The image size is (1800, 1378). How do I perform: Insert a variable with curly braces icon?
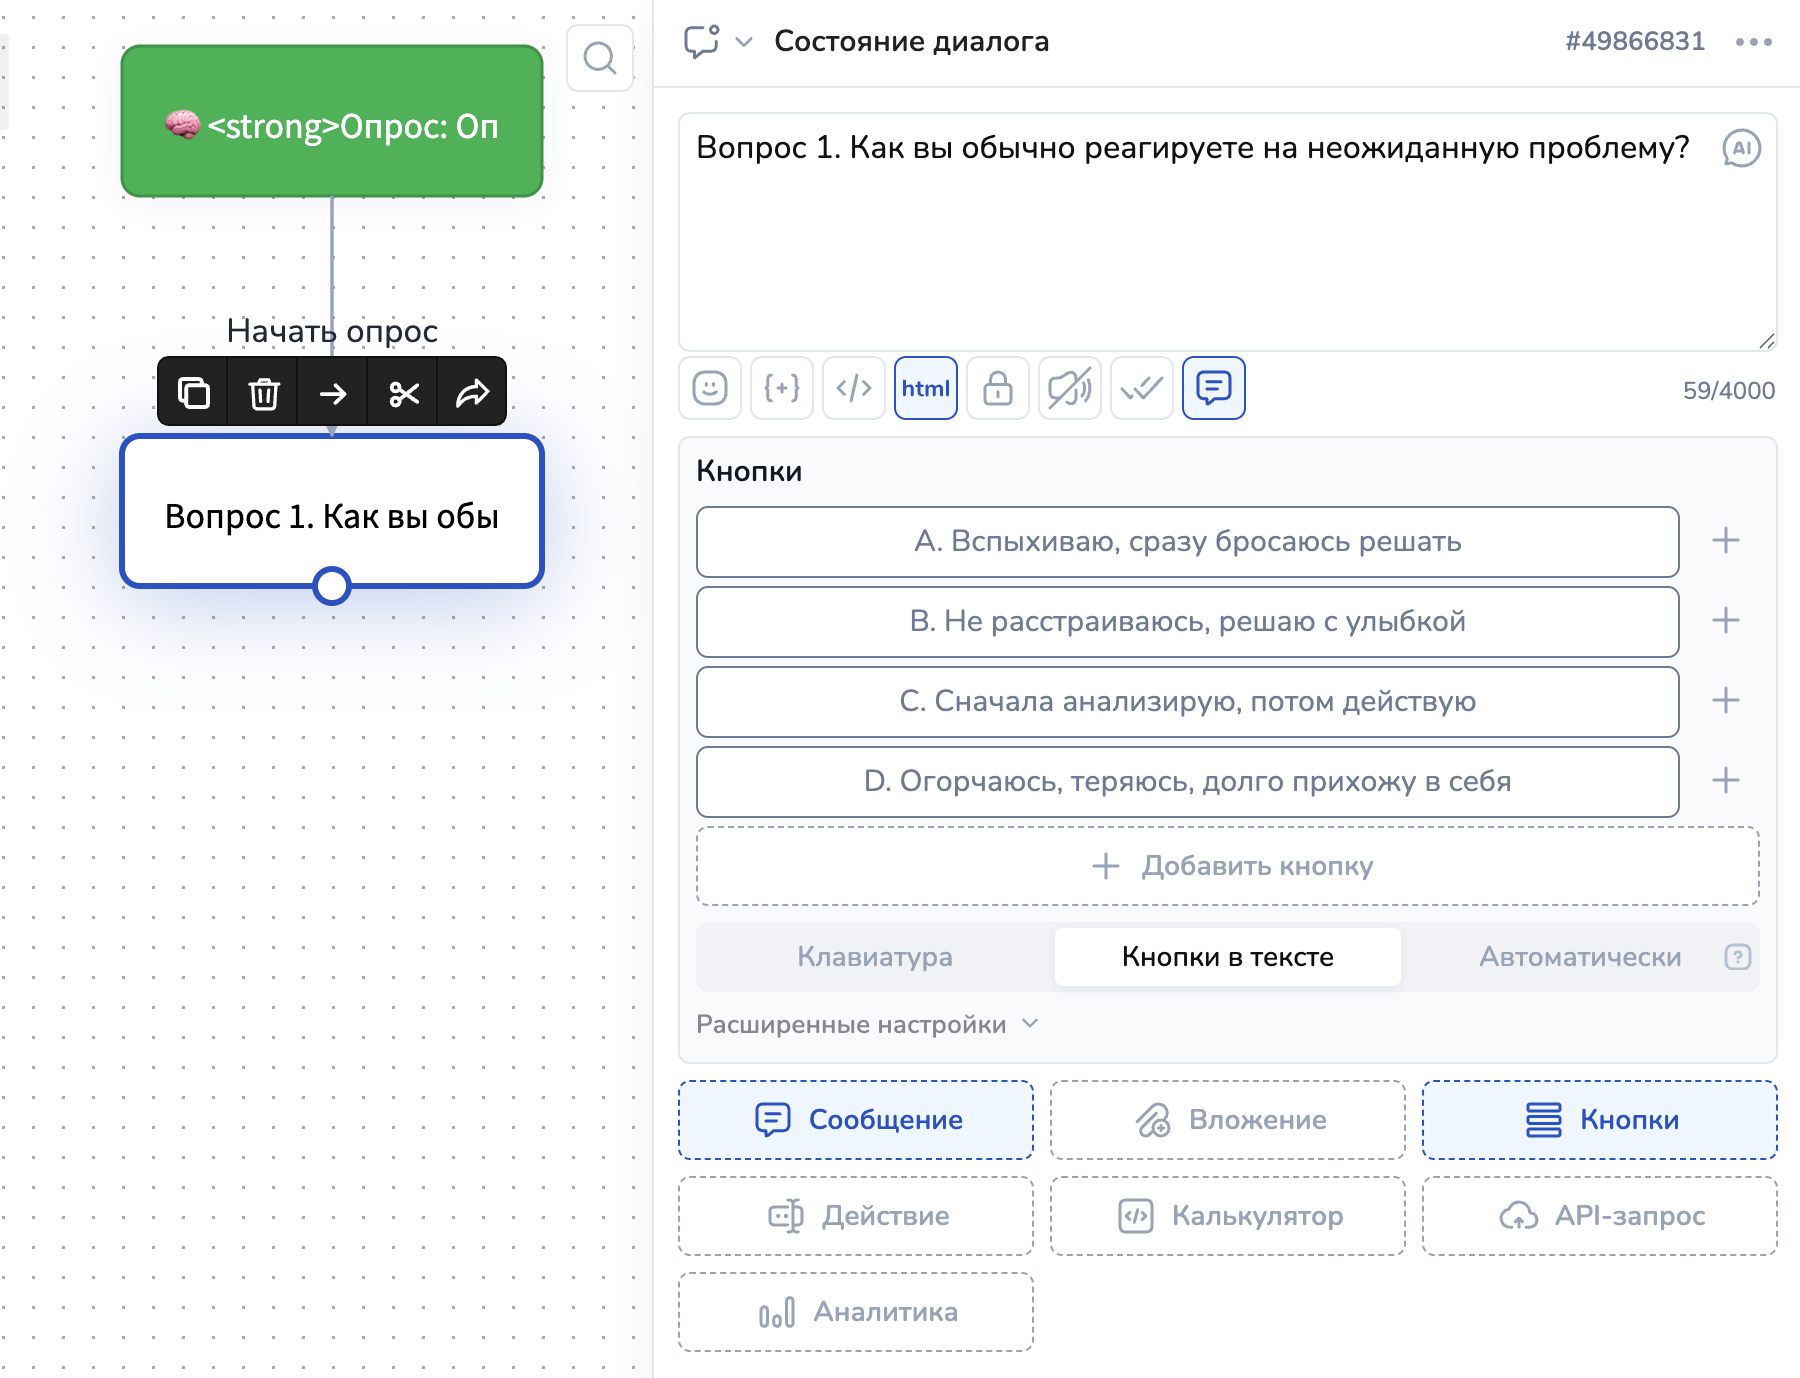[x=782, y=388]
